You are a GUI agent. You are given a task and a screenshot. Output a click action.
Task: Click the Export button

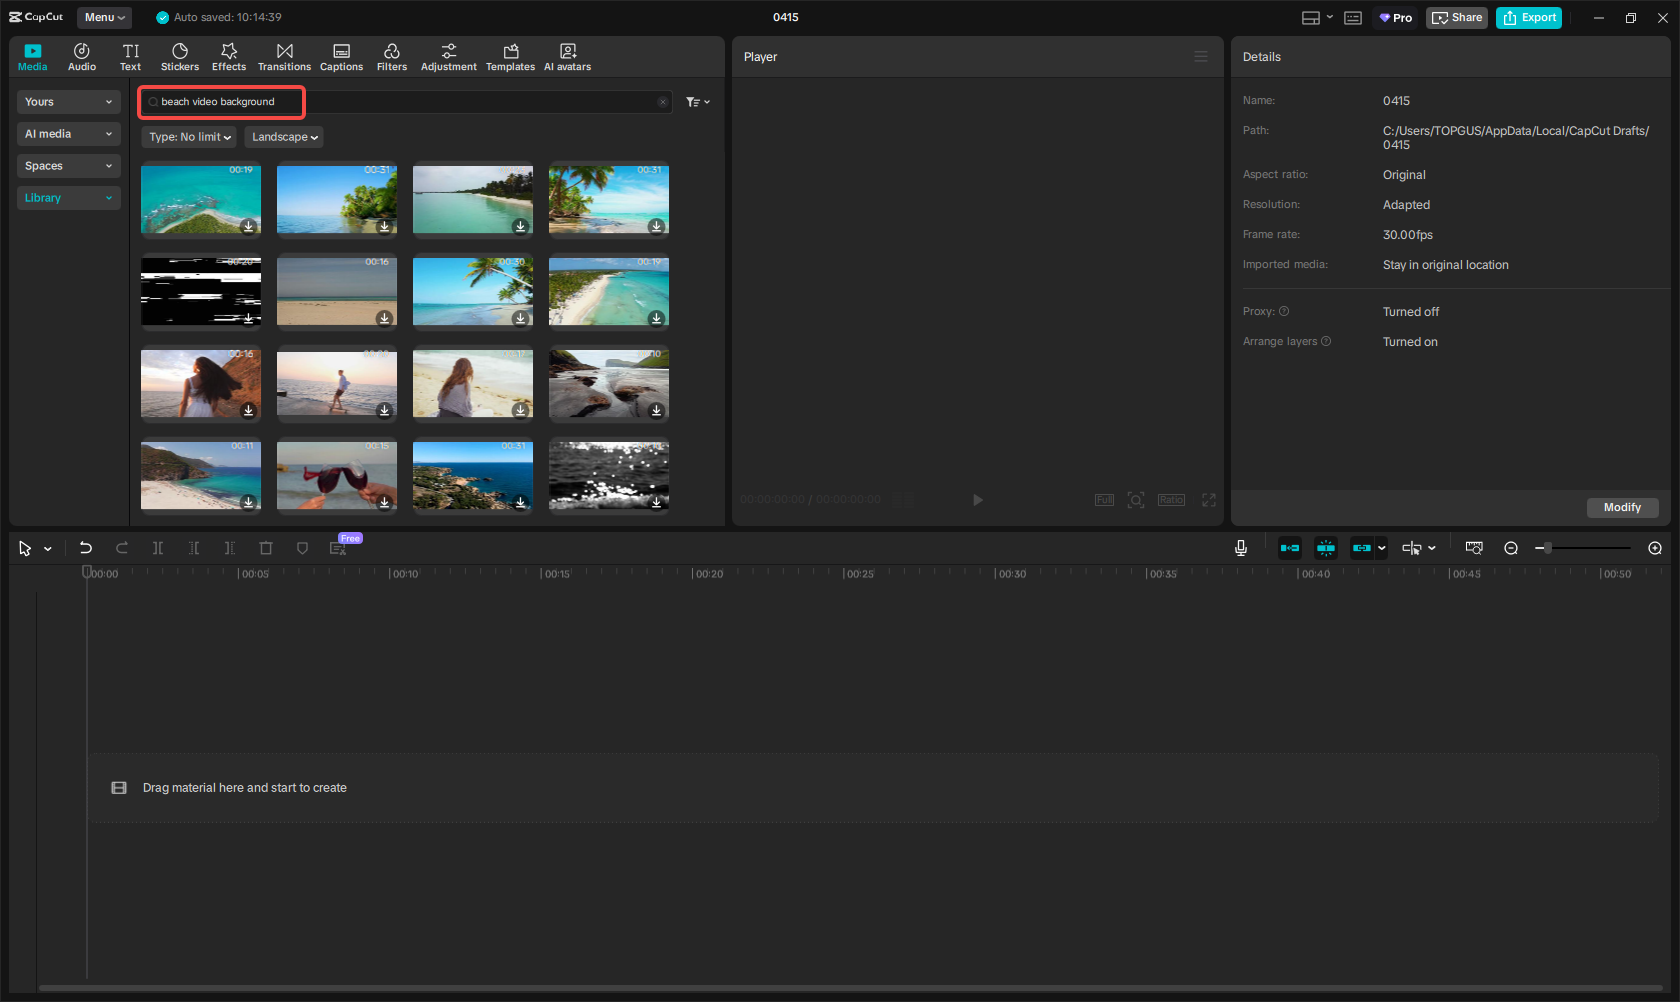click(1528, 18)
